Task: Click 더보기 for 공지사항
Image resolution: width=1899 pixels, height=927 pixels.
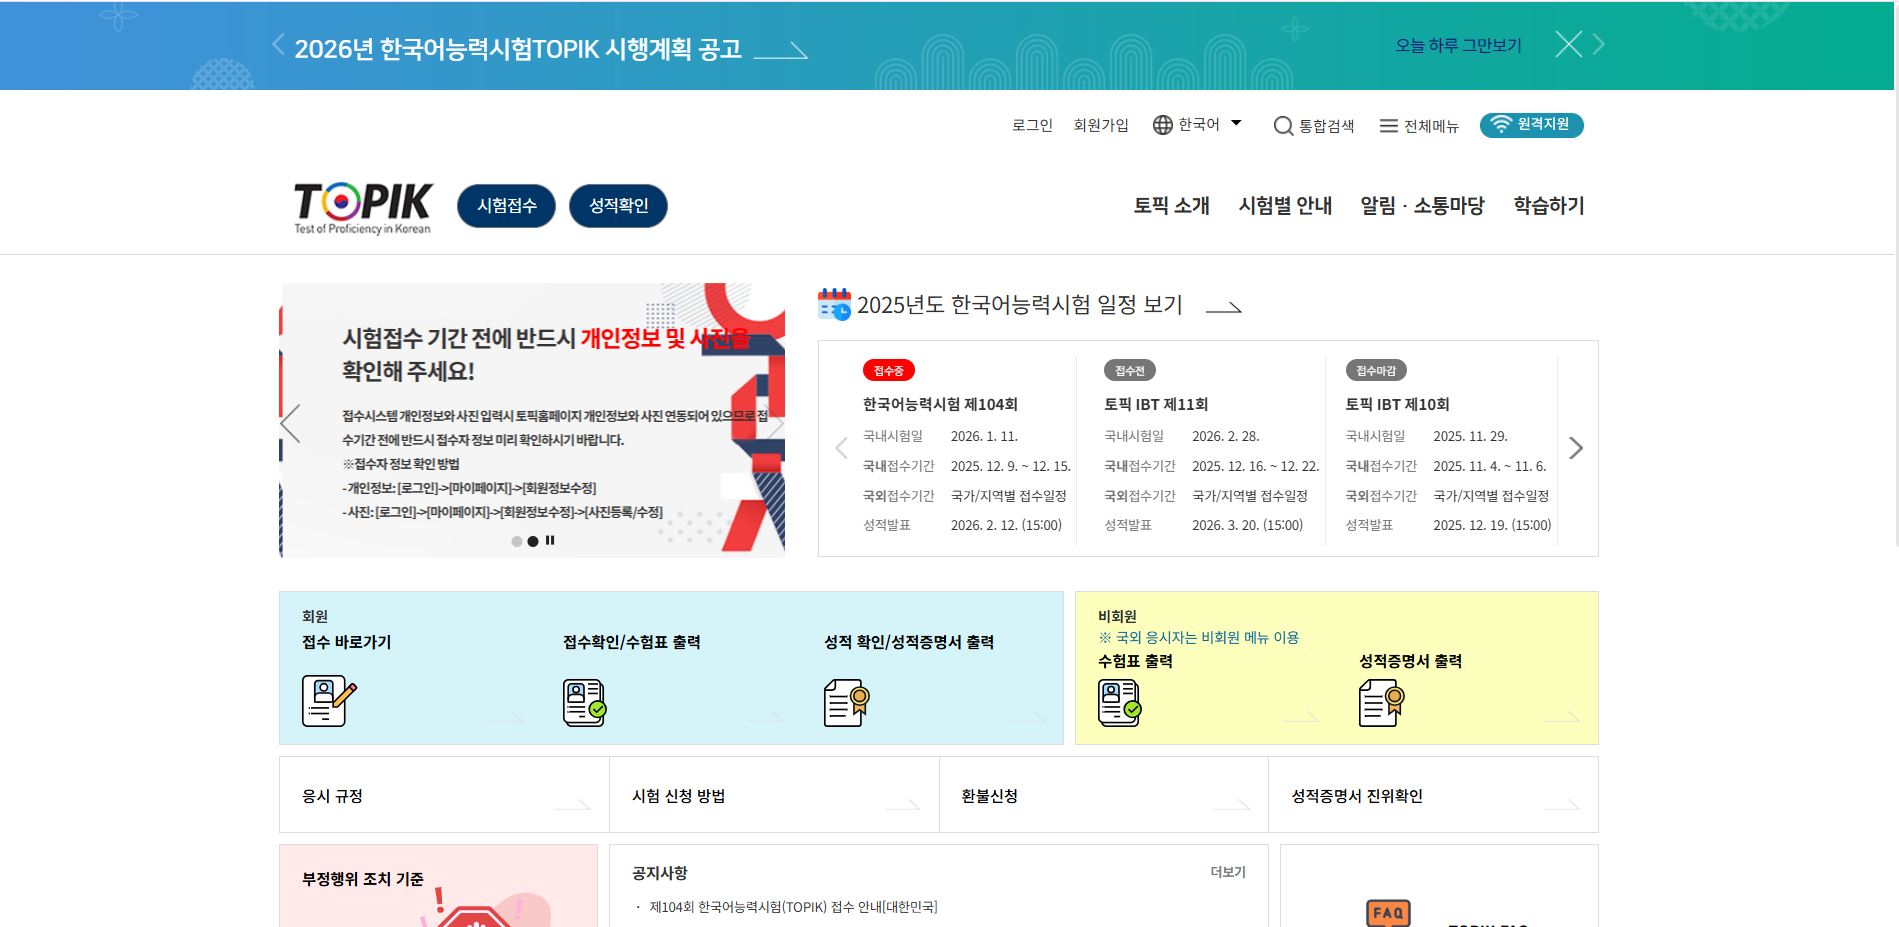Action: click(1228, 872)
